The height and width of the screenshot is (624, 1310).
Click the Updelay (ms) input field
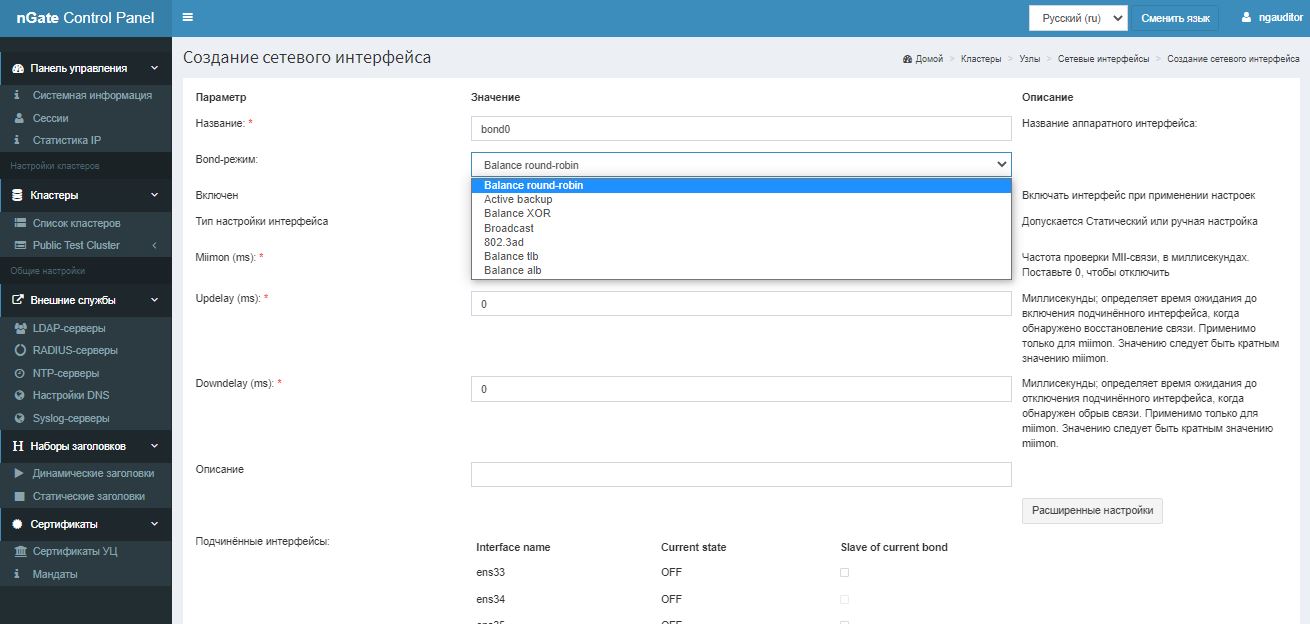741,304
